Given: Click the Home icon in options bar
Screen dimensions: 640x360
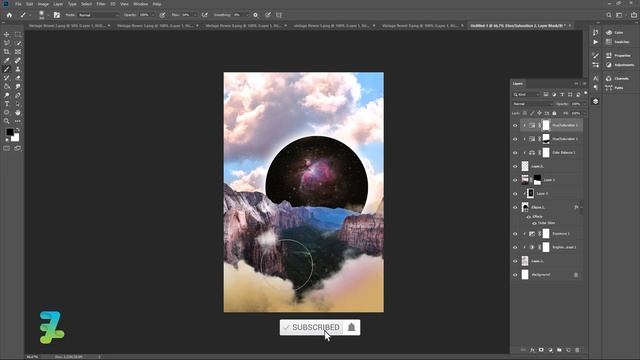Looking at the screenshot, I should [9, 15].
